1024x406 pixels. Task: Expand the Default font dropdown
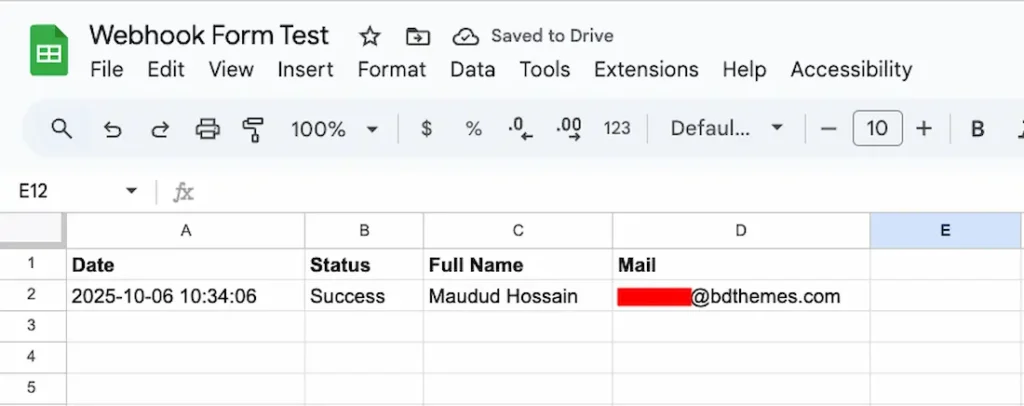tap(726, 128)
